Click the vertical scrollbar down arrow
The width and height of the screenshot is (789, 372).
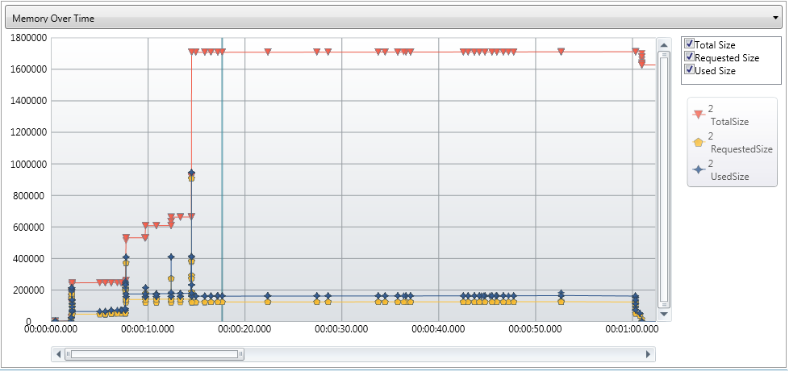coord(664,314)
